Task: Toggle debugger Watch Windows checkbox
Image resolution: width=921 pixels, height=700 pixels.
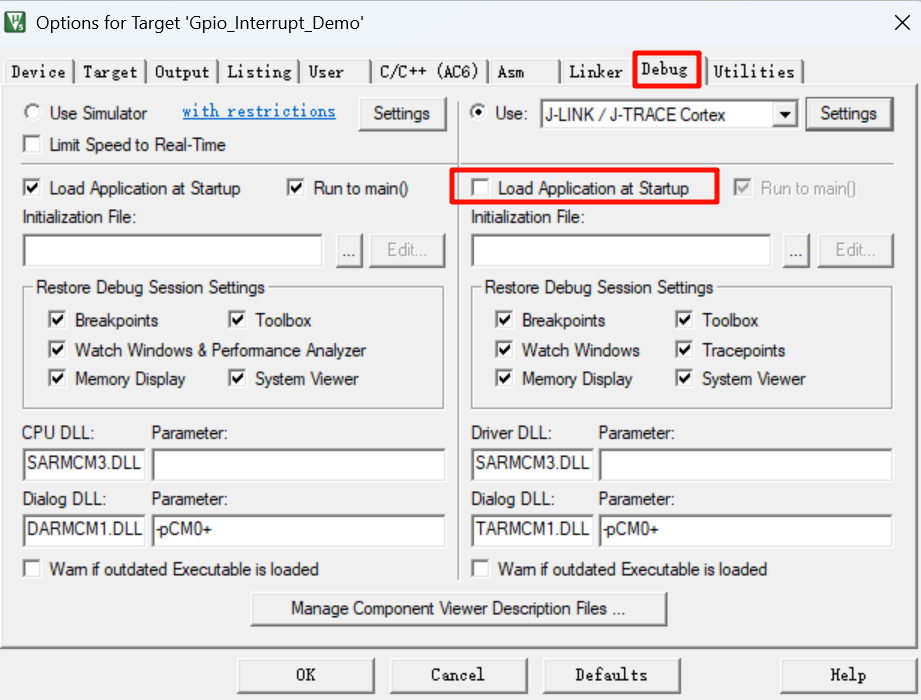Action: (504, 350)
